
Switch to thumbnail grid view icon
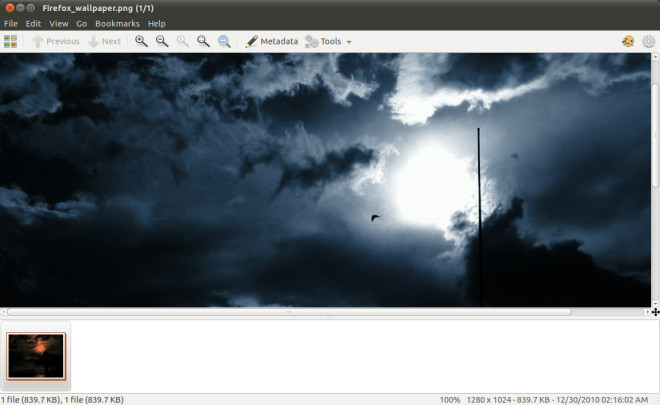11,41
